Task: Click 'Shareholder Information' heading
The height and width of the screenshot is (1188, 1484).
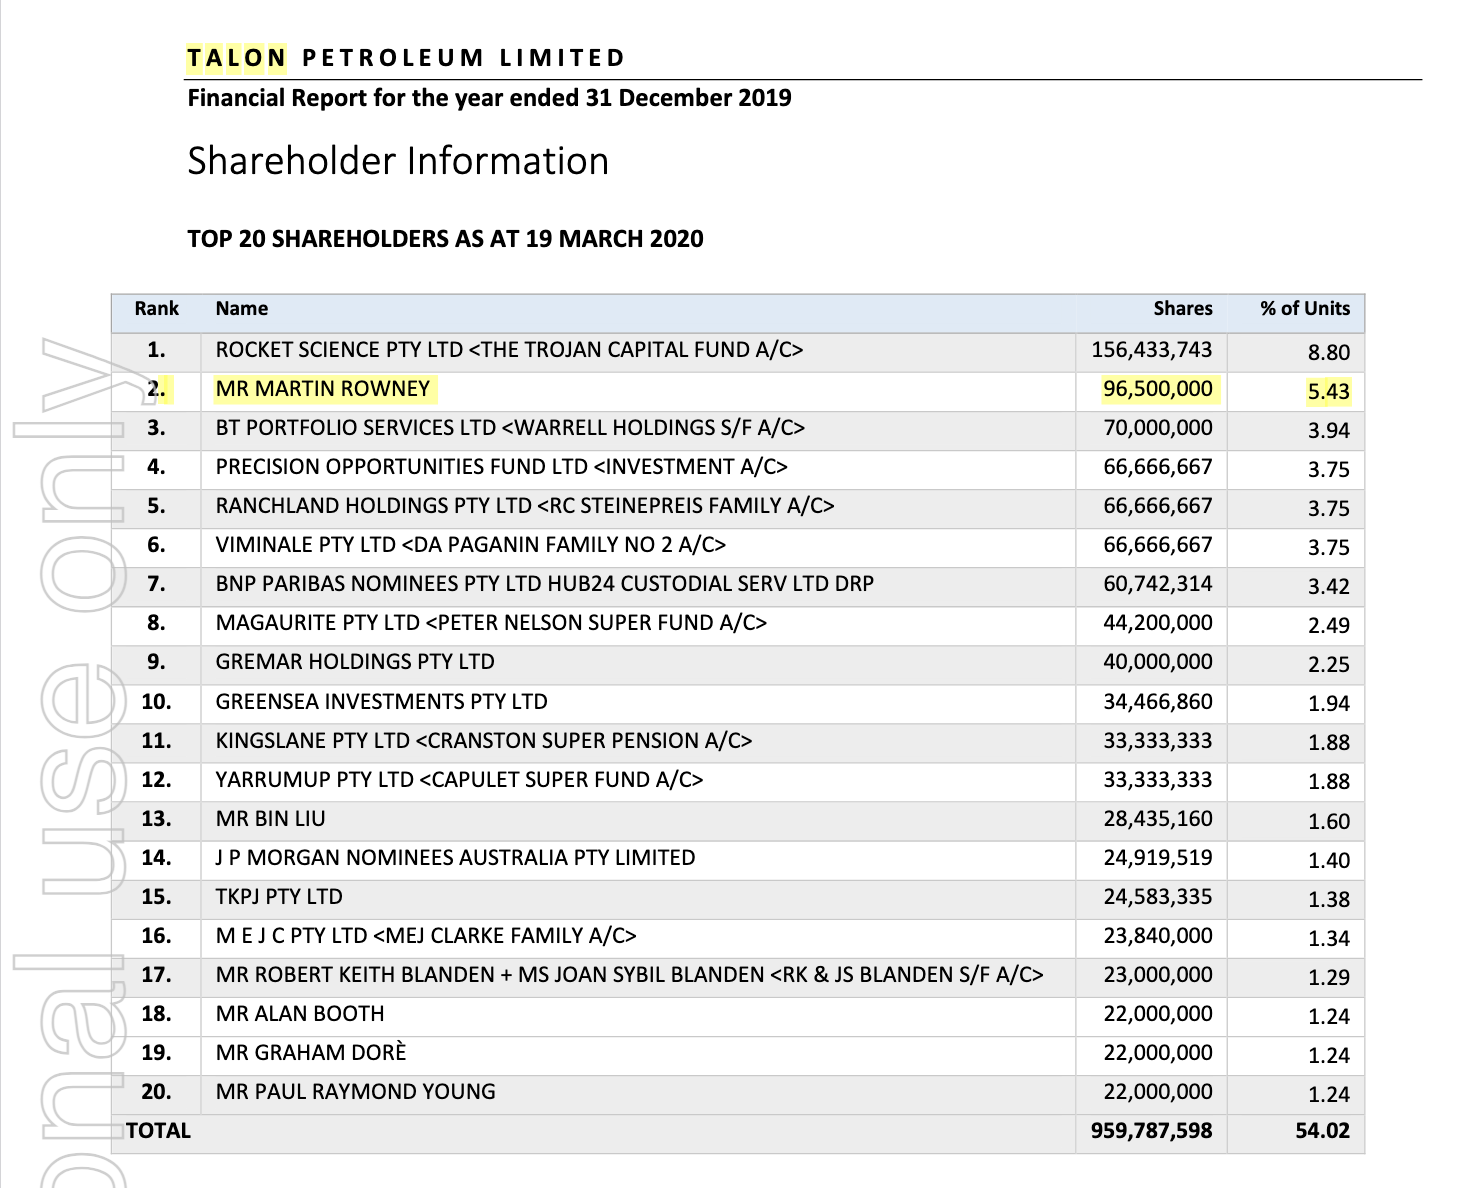Action: pos(398,161)
